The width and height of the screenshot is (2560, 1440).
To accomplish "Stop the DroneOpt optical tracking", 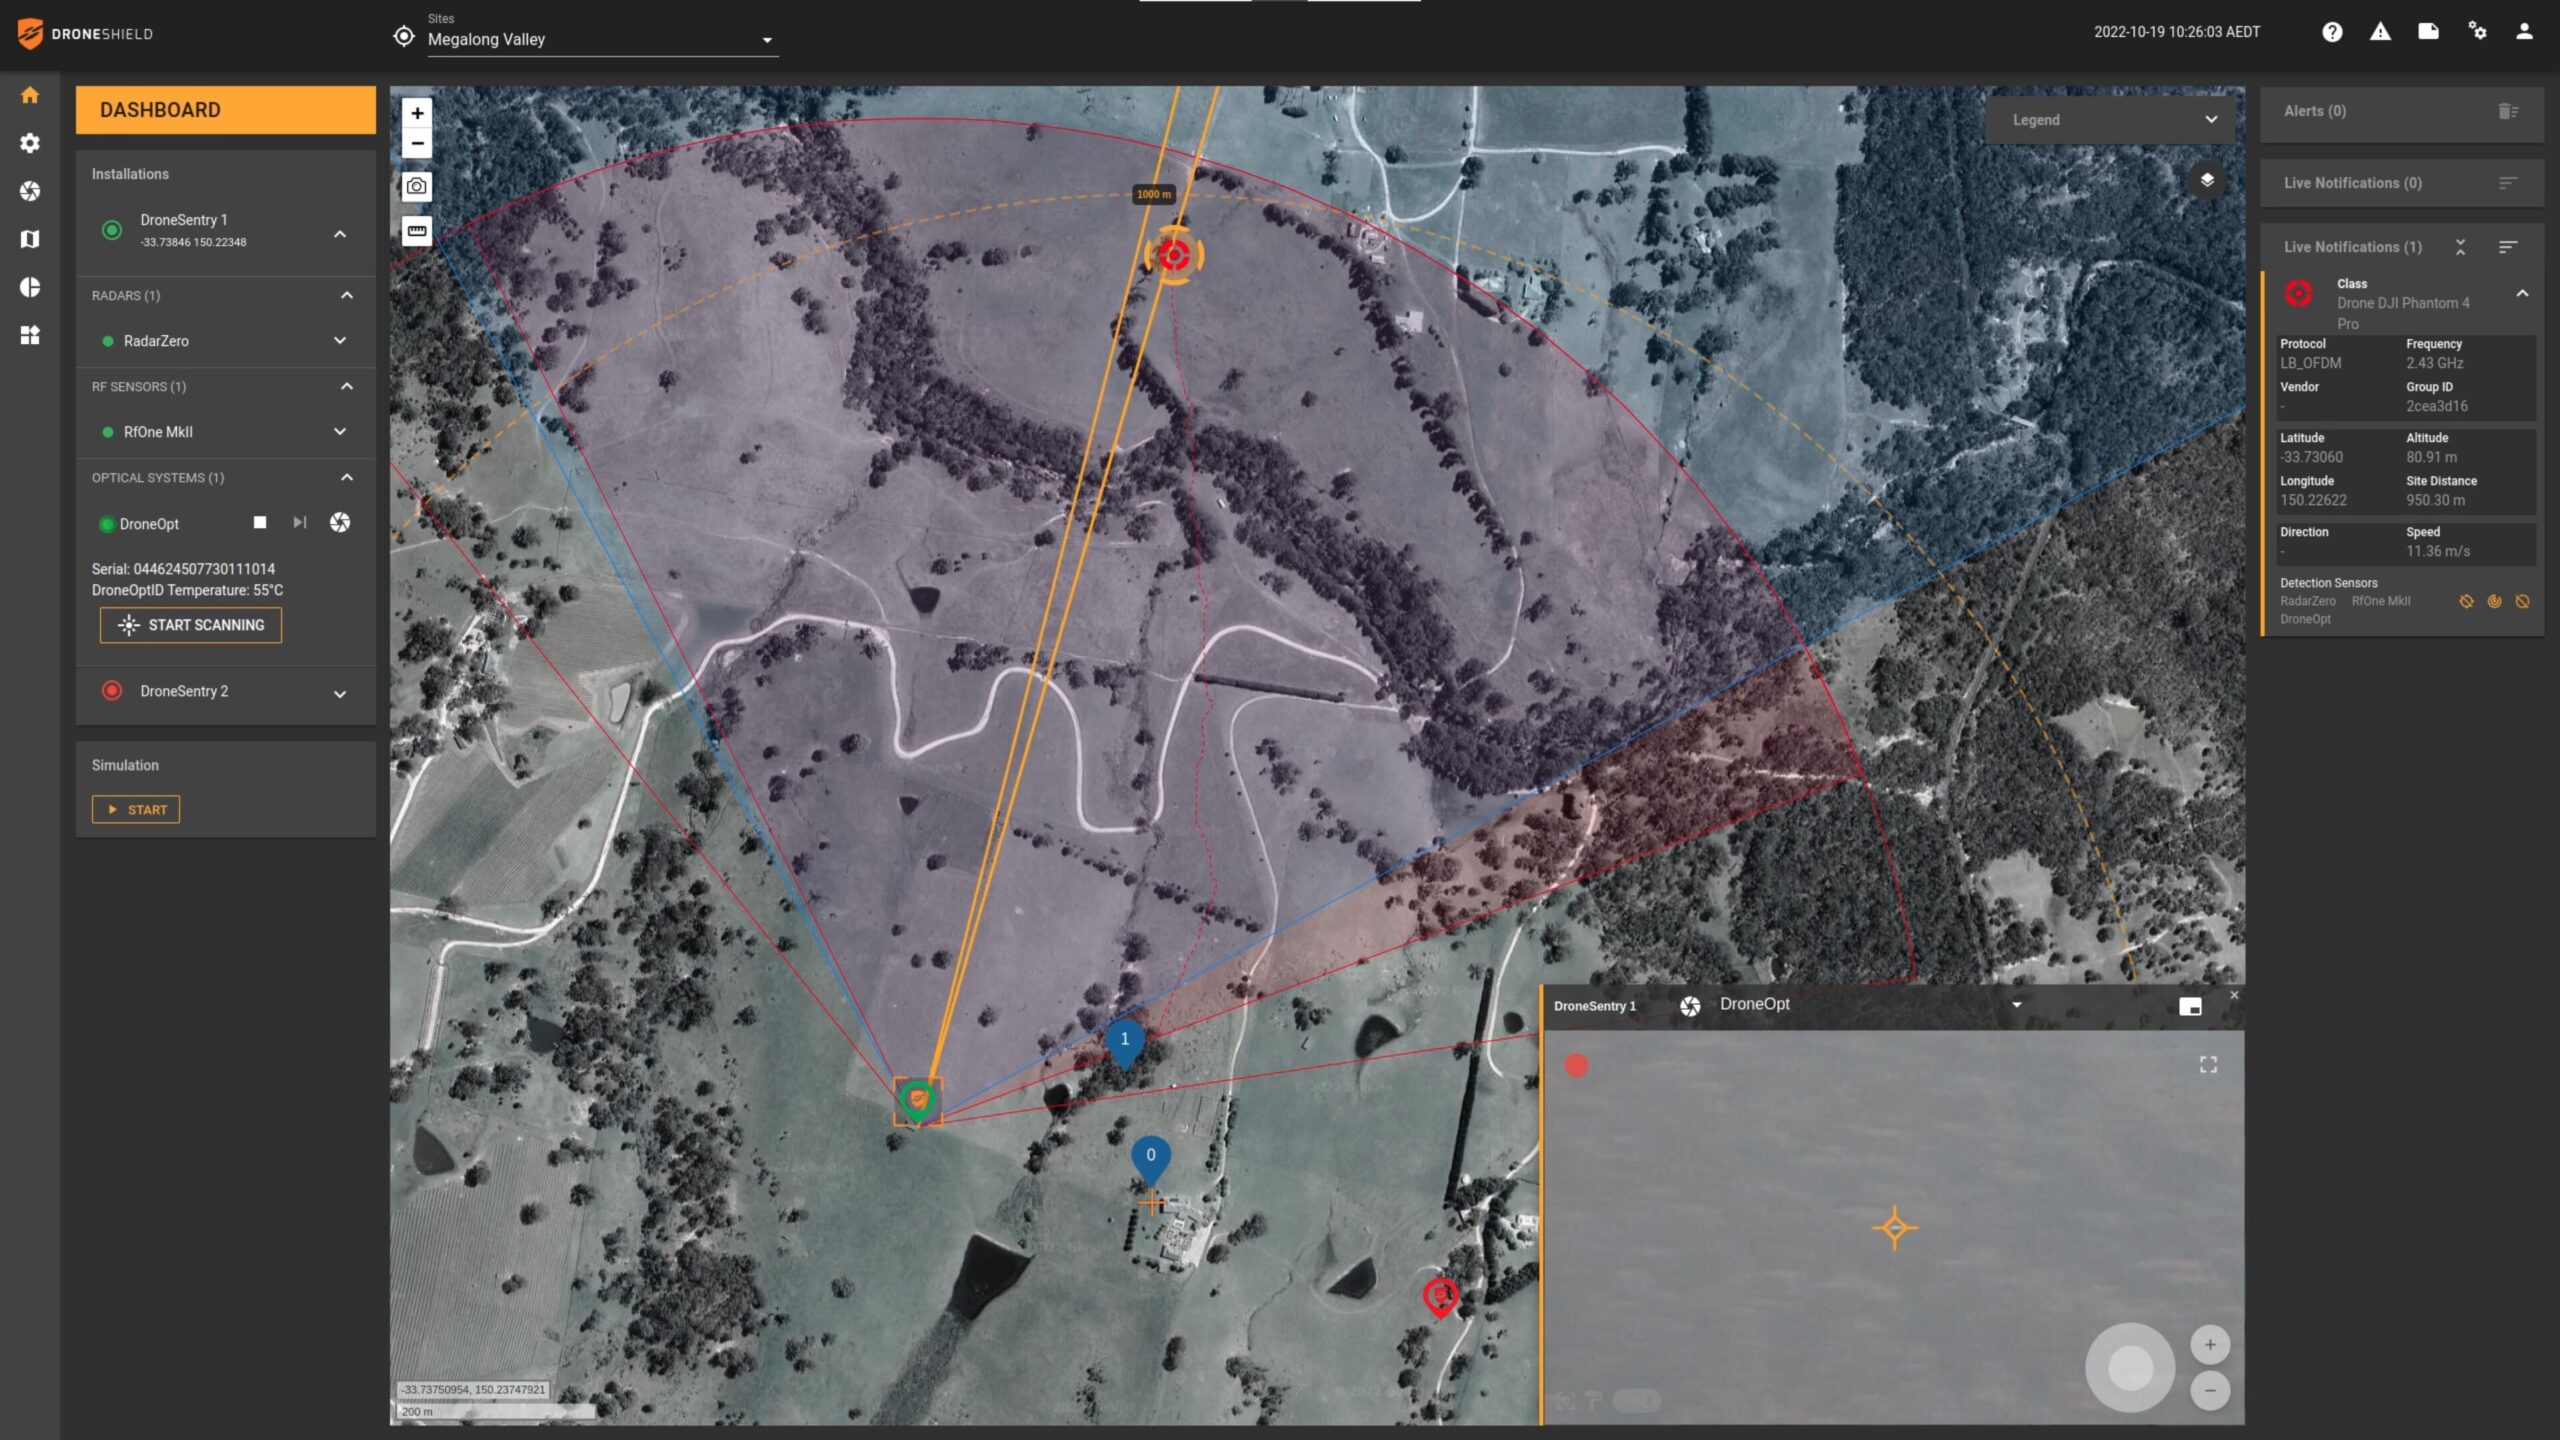I will [260, 523].
